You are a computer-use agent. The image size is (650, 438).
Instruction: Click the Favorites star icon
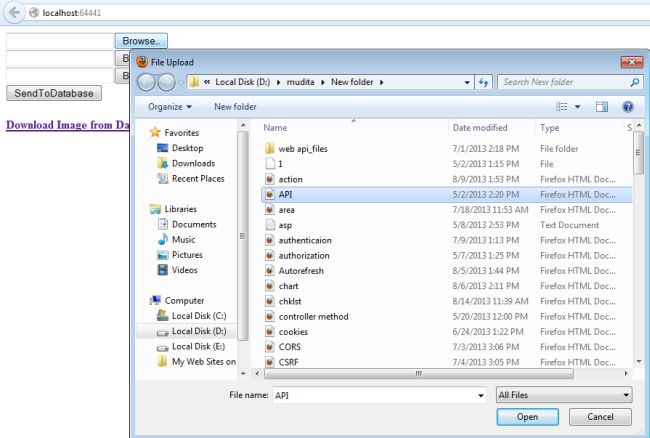[155, 132]
